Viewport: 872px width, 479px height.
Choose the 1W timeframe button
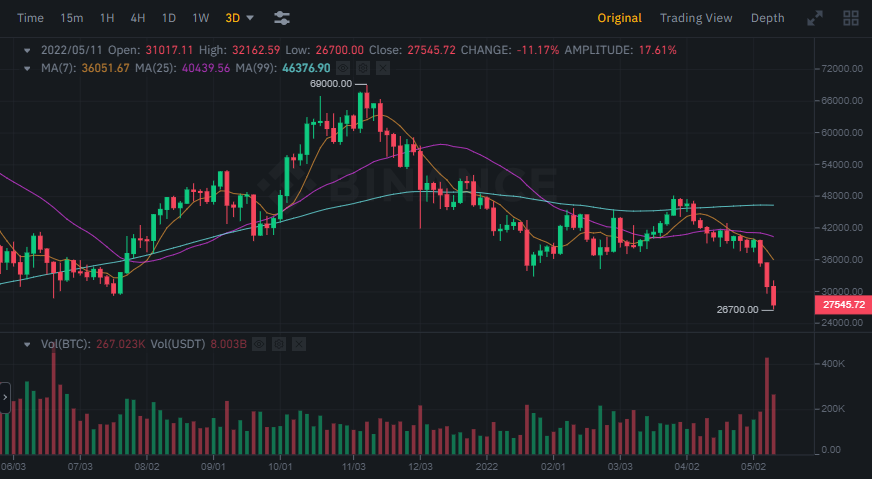(201, 18)
